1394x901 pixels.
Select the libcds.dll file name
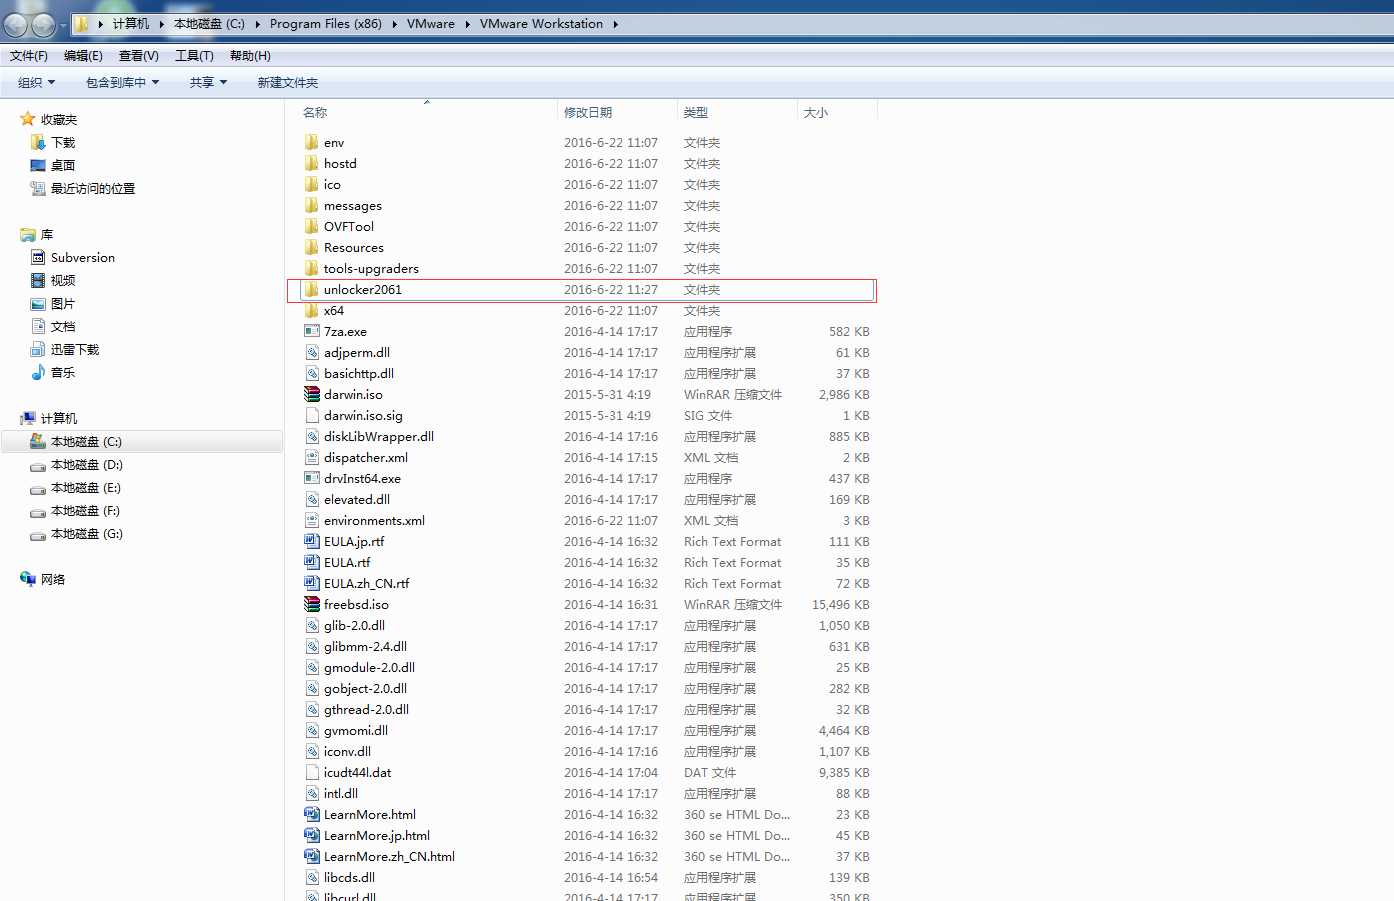pos(349,877)
